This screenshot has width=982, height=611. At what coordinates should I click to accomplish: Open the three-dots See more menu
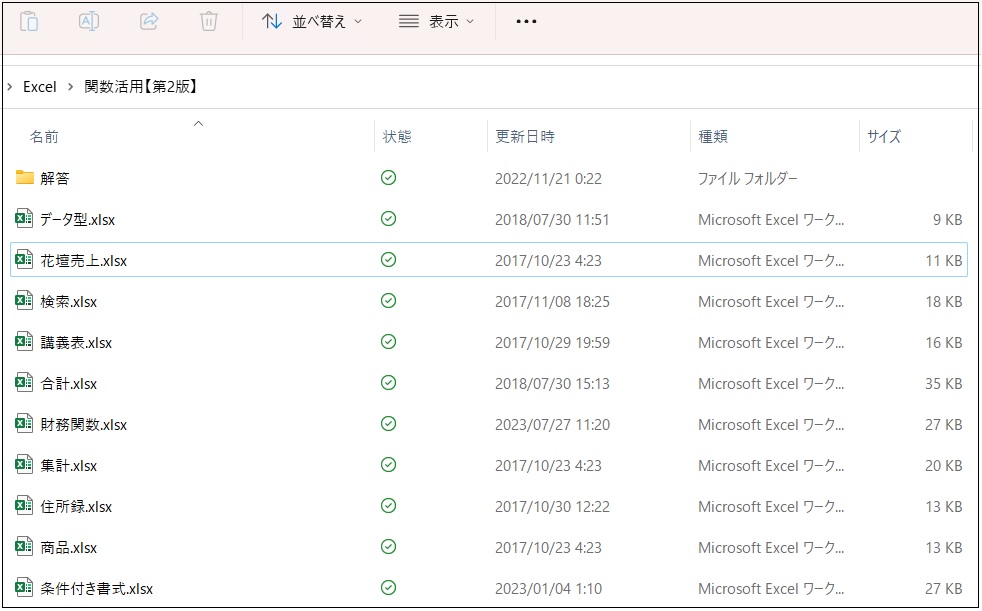(526, 21)
